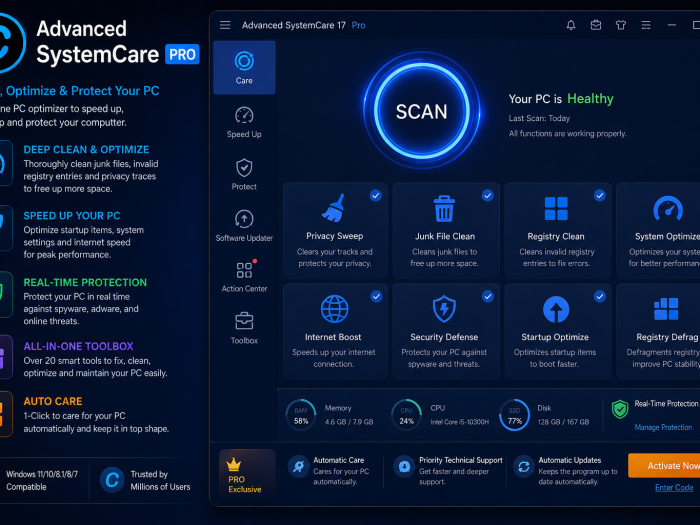Click the Automatic Care rocket icon
The image size is (700, 525).
(x=298, y=467)
